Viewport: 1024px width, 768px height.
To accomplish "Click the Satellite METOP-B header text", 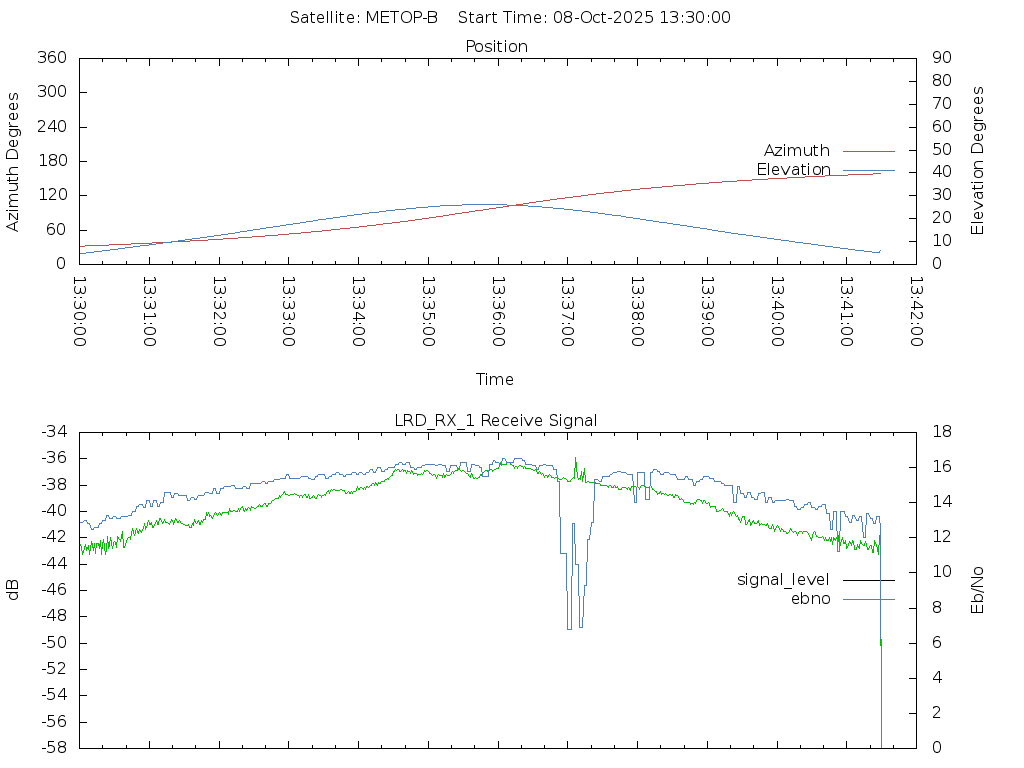I will coord(364,18).
